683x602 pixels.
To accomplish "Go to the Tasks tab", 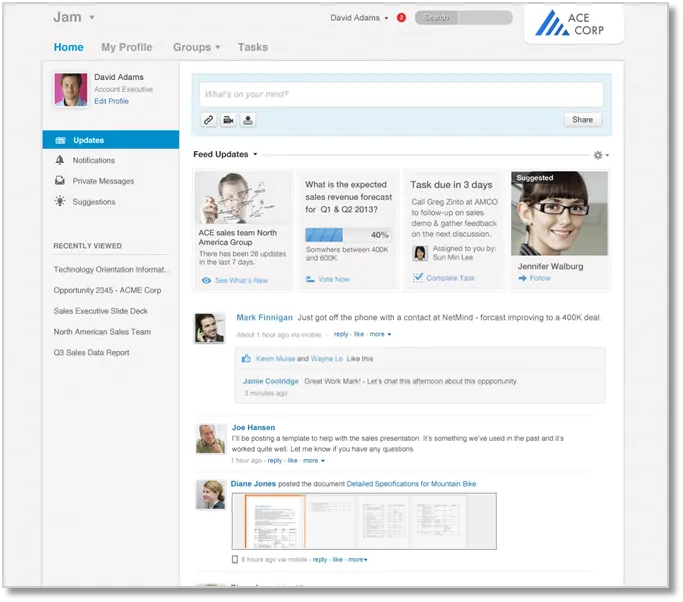I will [253, 47].
